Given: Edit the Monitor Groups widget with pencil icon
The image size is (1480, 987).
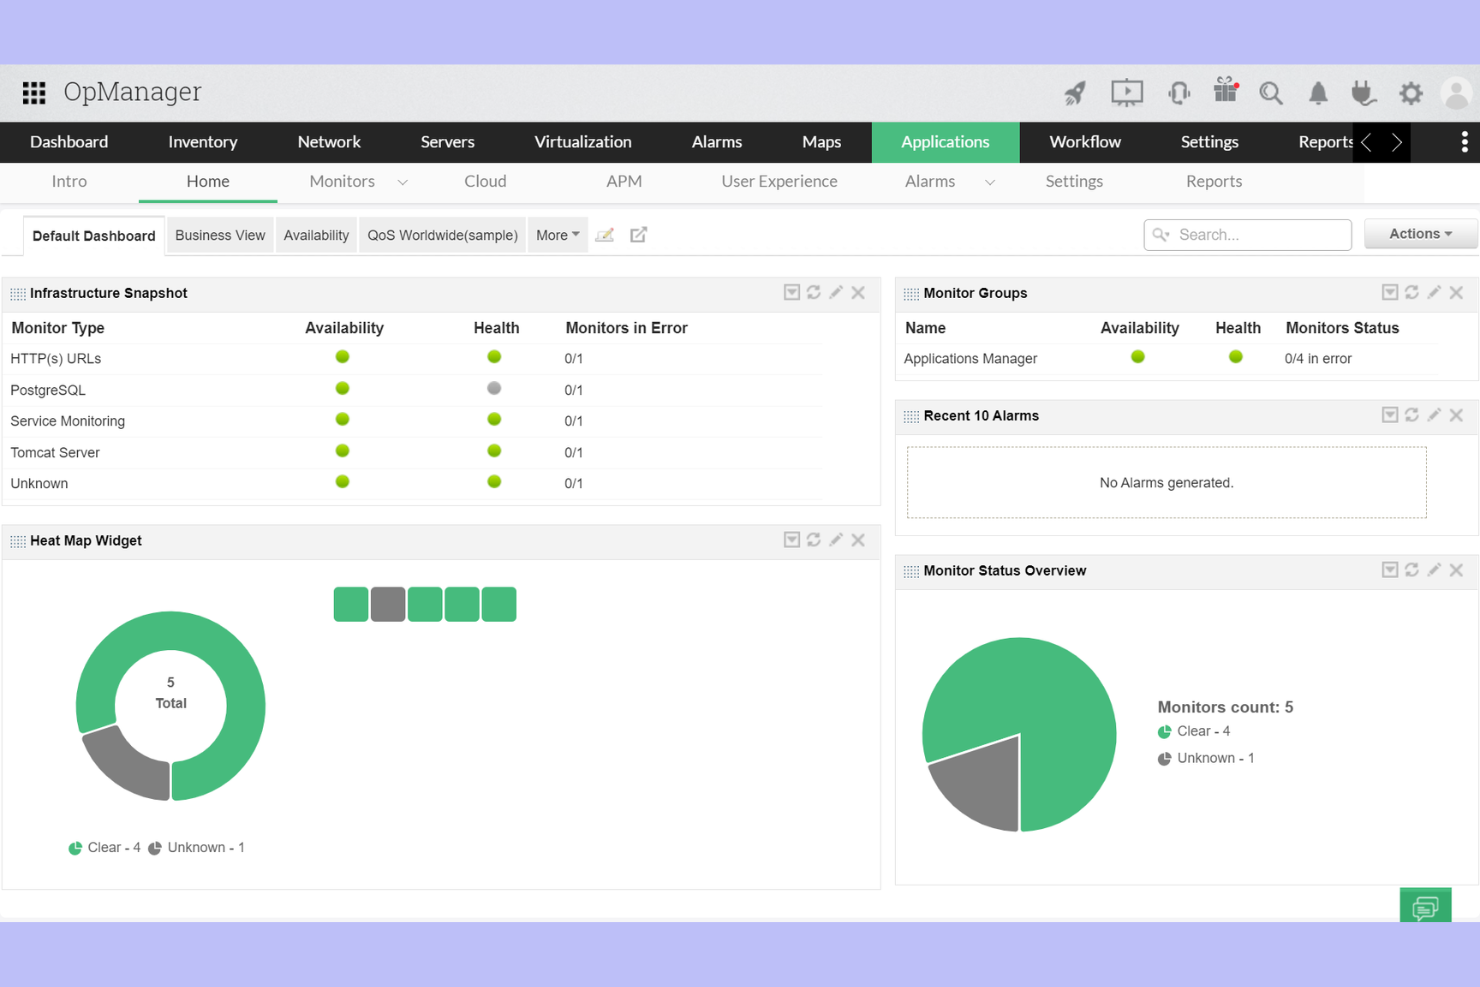Looking at the screenshot, I should [1434, 292].
